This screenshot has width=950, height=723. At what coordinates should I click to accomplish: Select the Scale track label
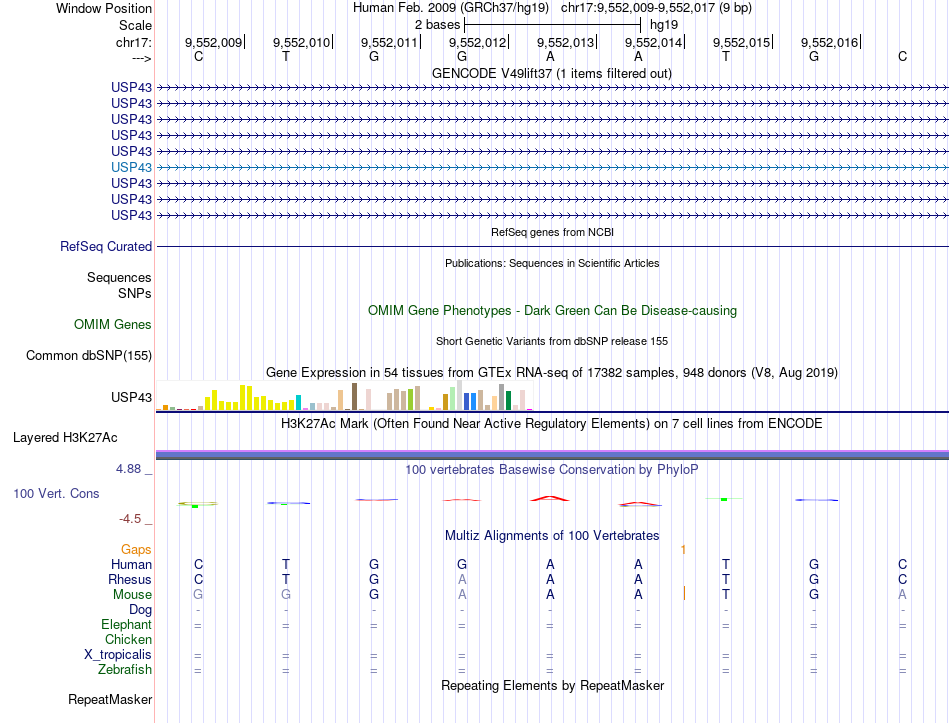[x=135, y=25]
